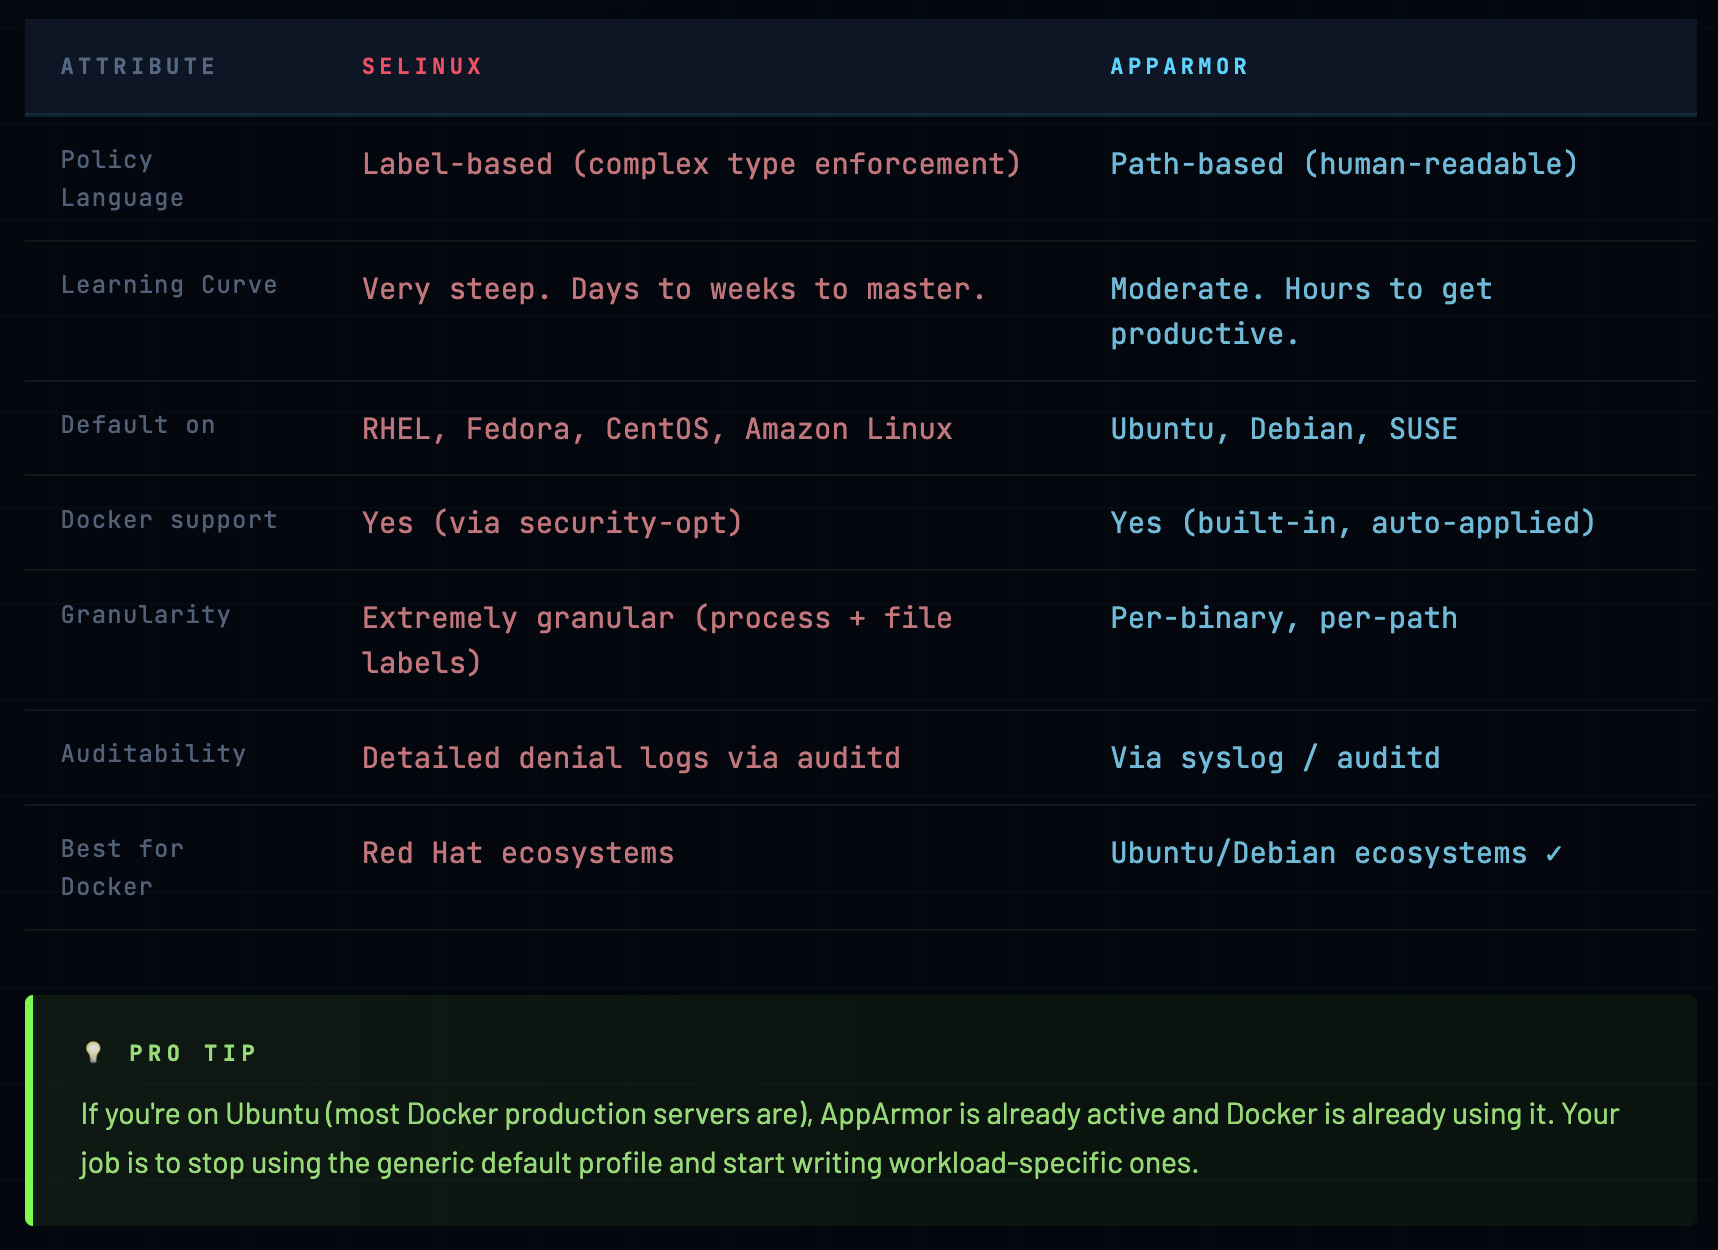Select the Default on attribute label
Screen dimensions: 1718x1250
(x=138, y=424)
